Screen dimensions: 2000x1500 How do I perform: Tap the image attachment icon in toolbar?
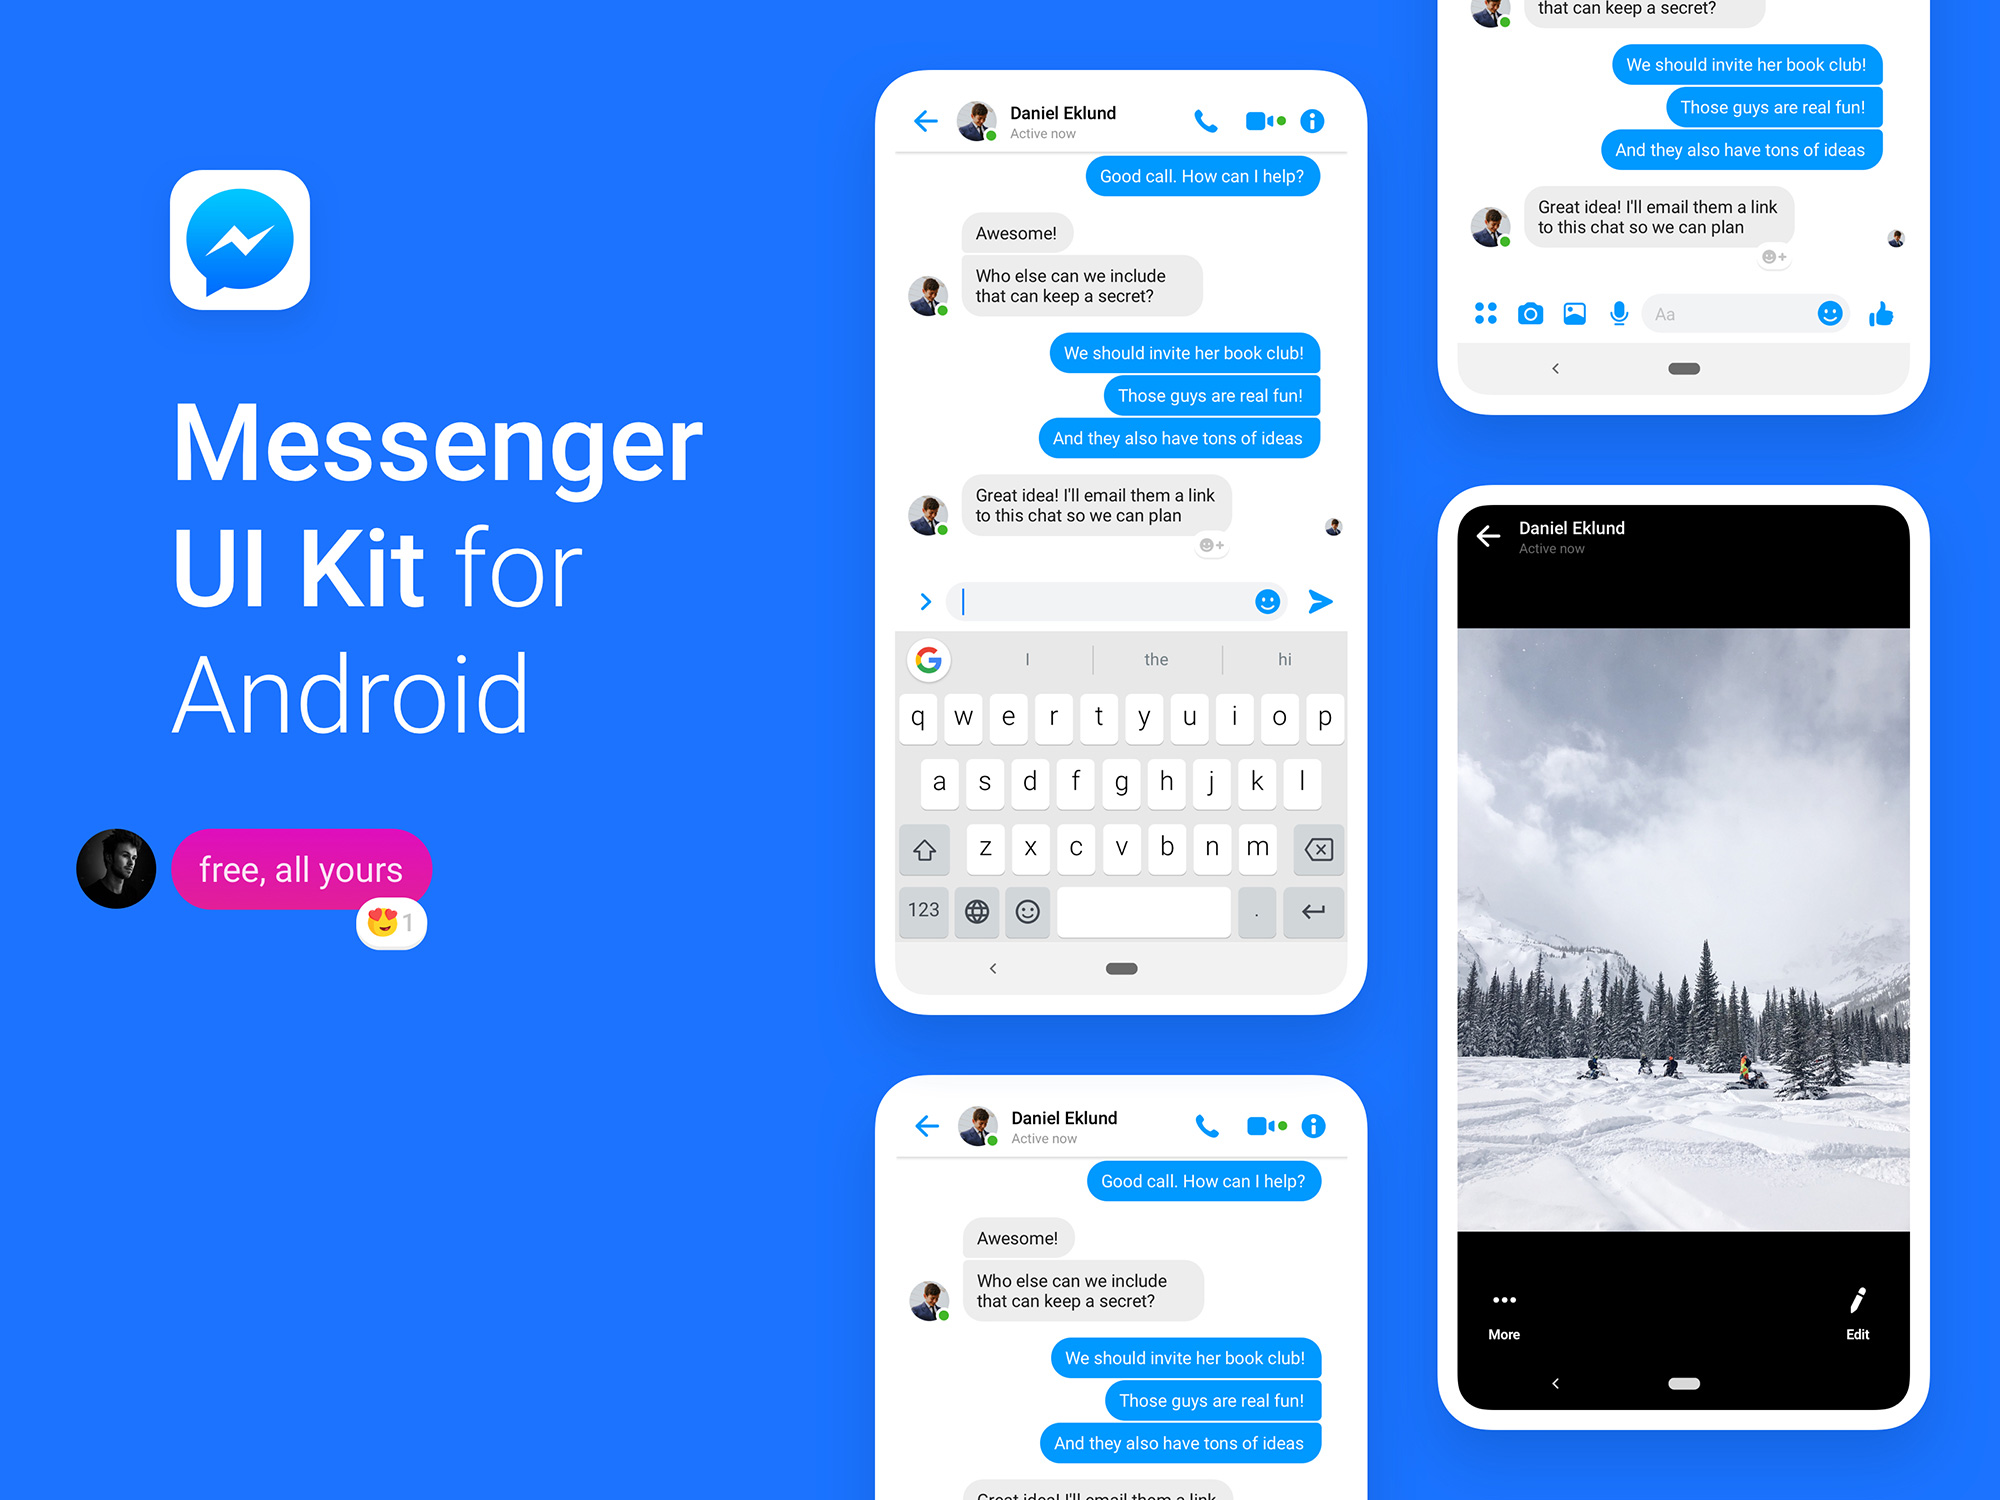tap(1576, 314)
